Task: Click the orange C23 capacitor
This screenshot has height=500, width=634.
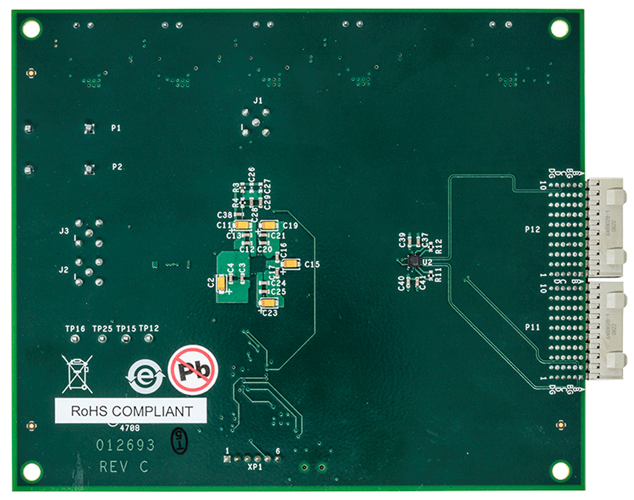Action: coord(267,303)
